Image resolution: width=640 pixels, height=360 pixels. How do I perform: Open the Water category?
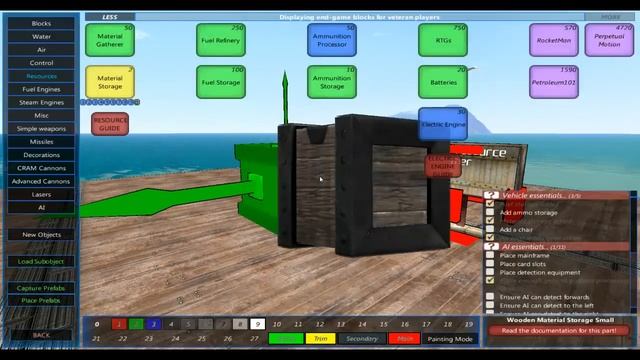point(41,36)
